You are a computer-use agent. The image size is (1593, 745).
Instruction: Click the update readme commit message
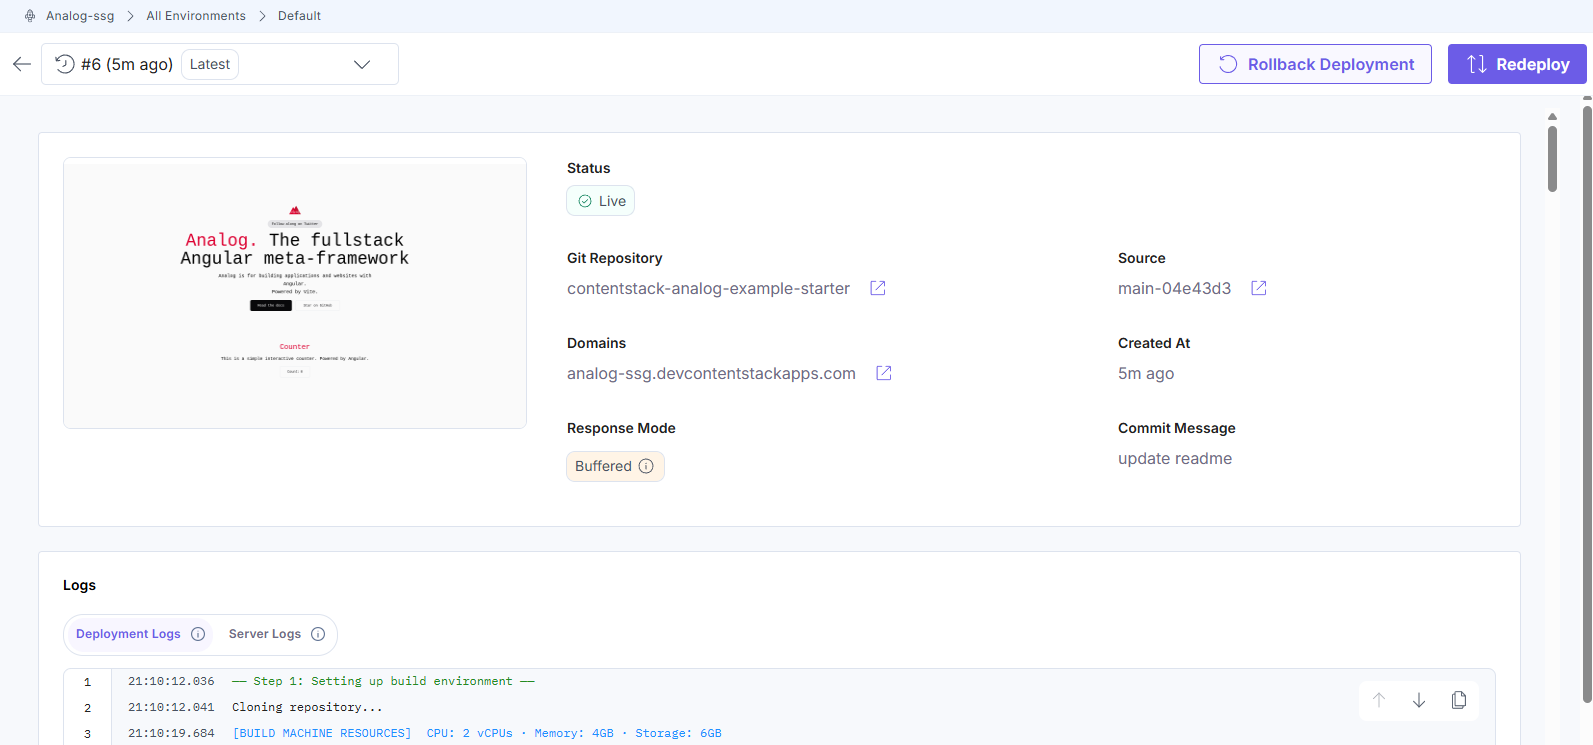tap(1175, 458)
